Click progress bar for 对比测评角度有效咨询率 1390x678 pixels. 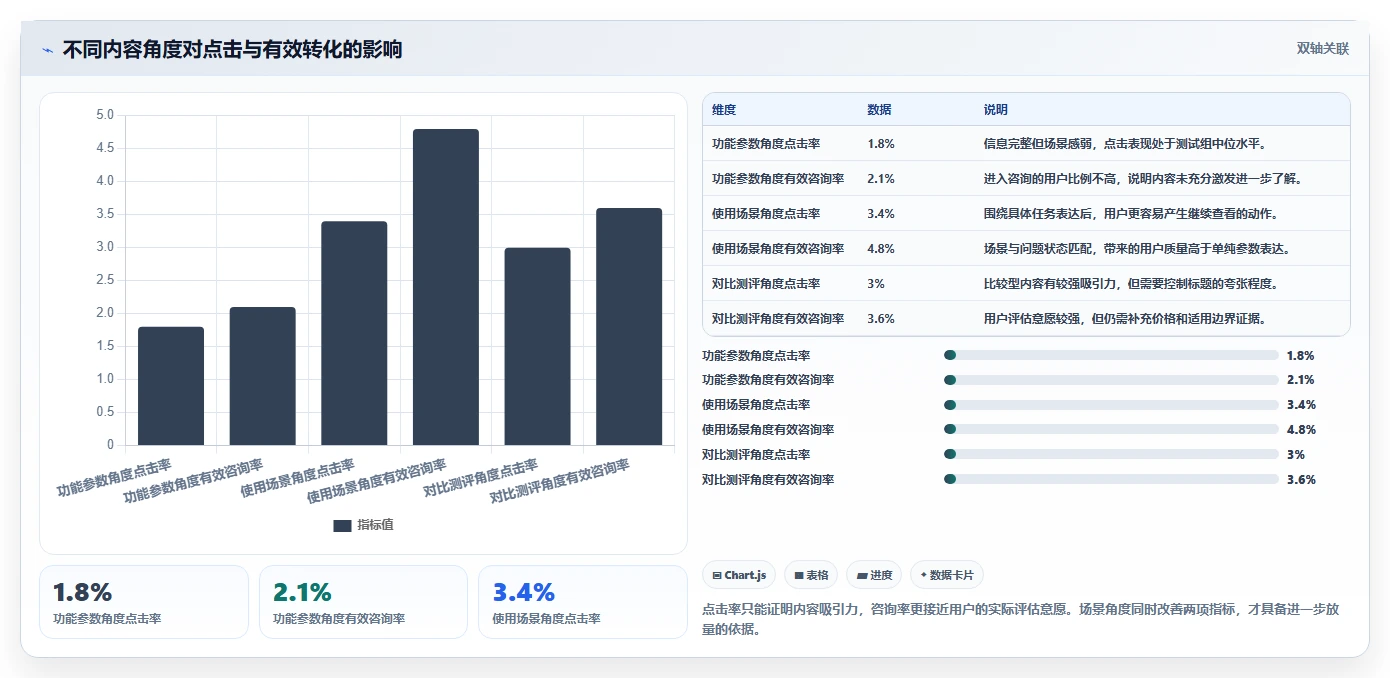tap(1111, 479)
